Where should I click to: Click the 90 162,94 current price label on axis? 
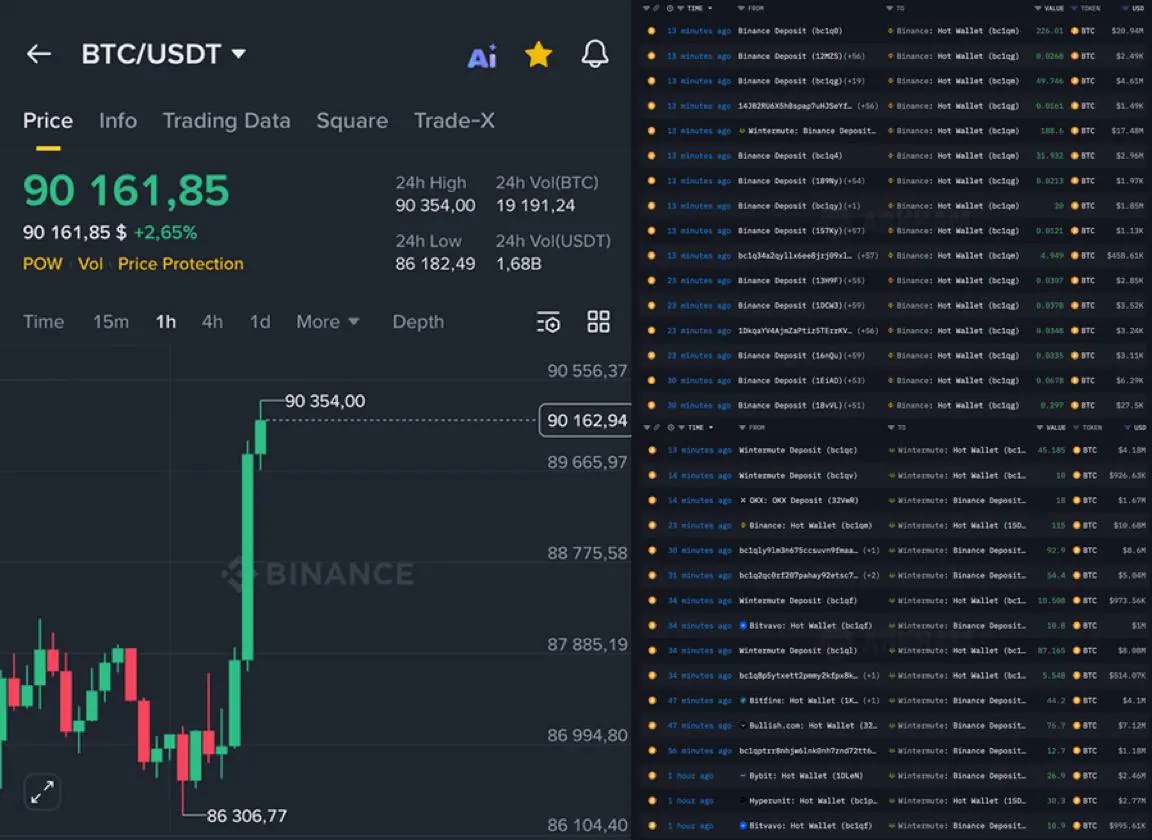click(x=586, y=420)
